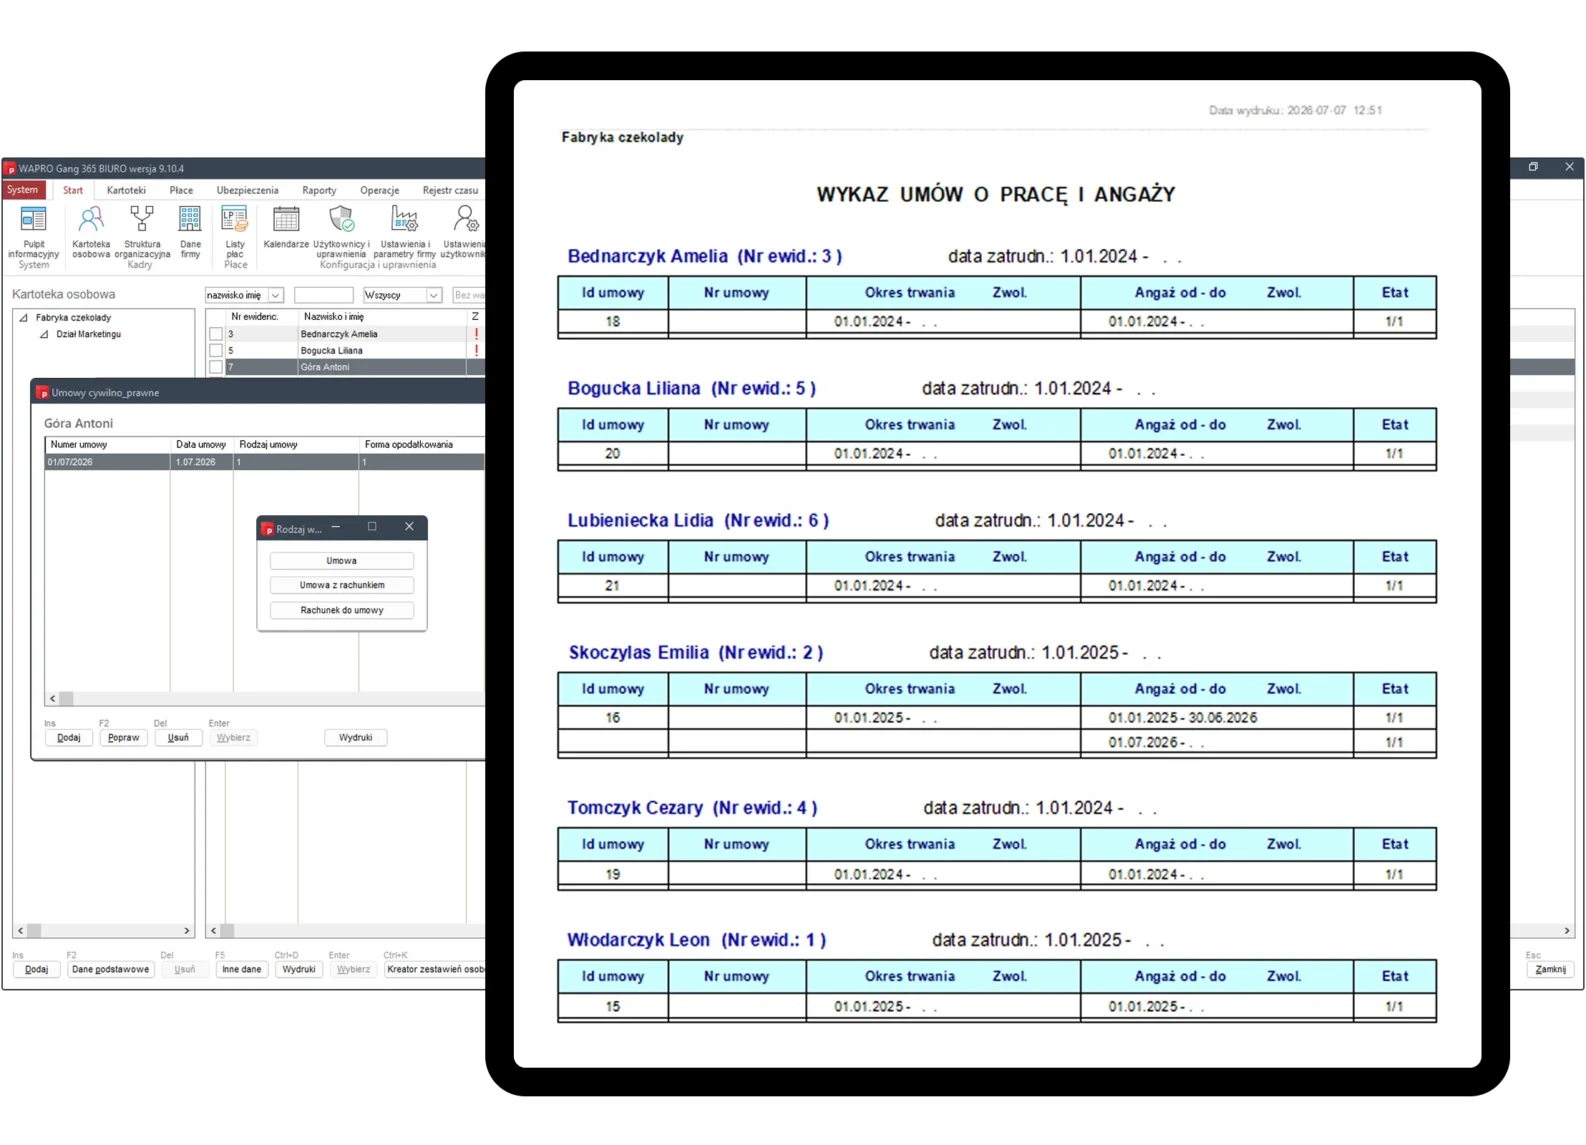
Task: Tick the checkbox for Bogucka Liliana
Action: (216, 351)
